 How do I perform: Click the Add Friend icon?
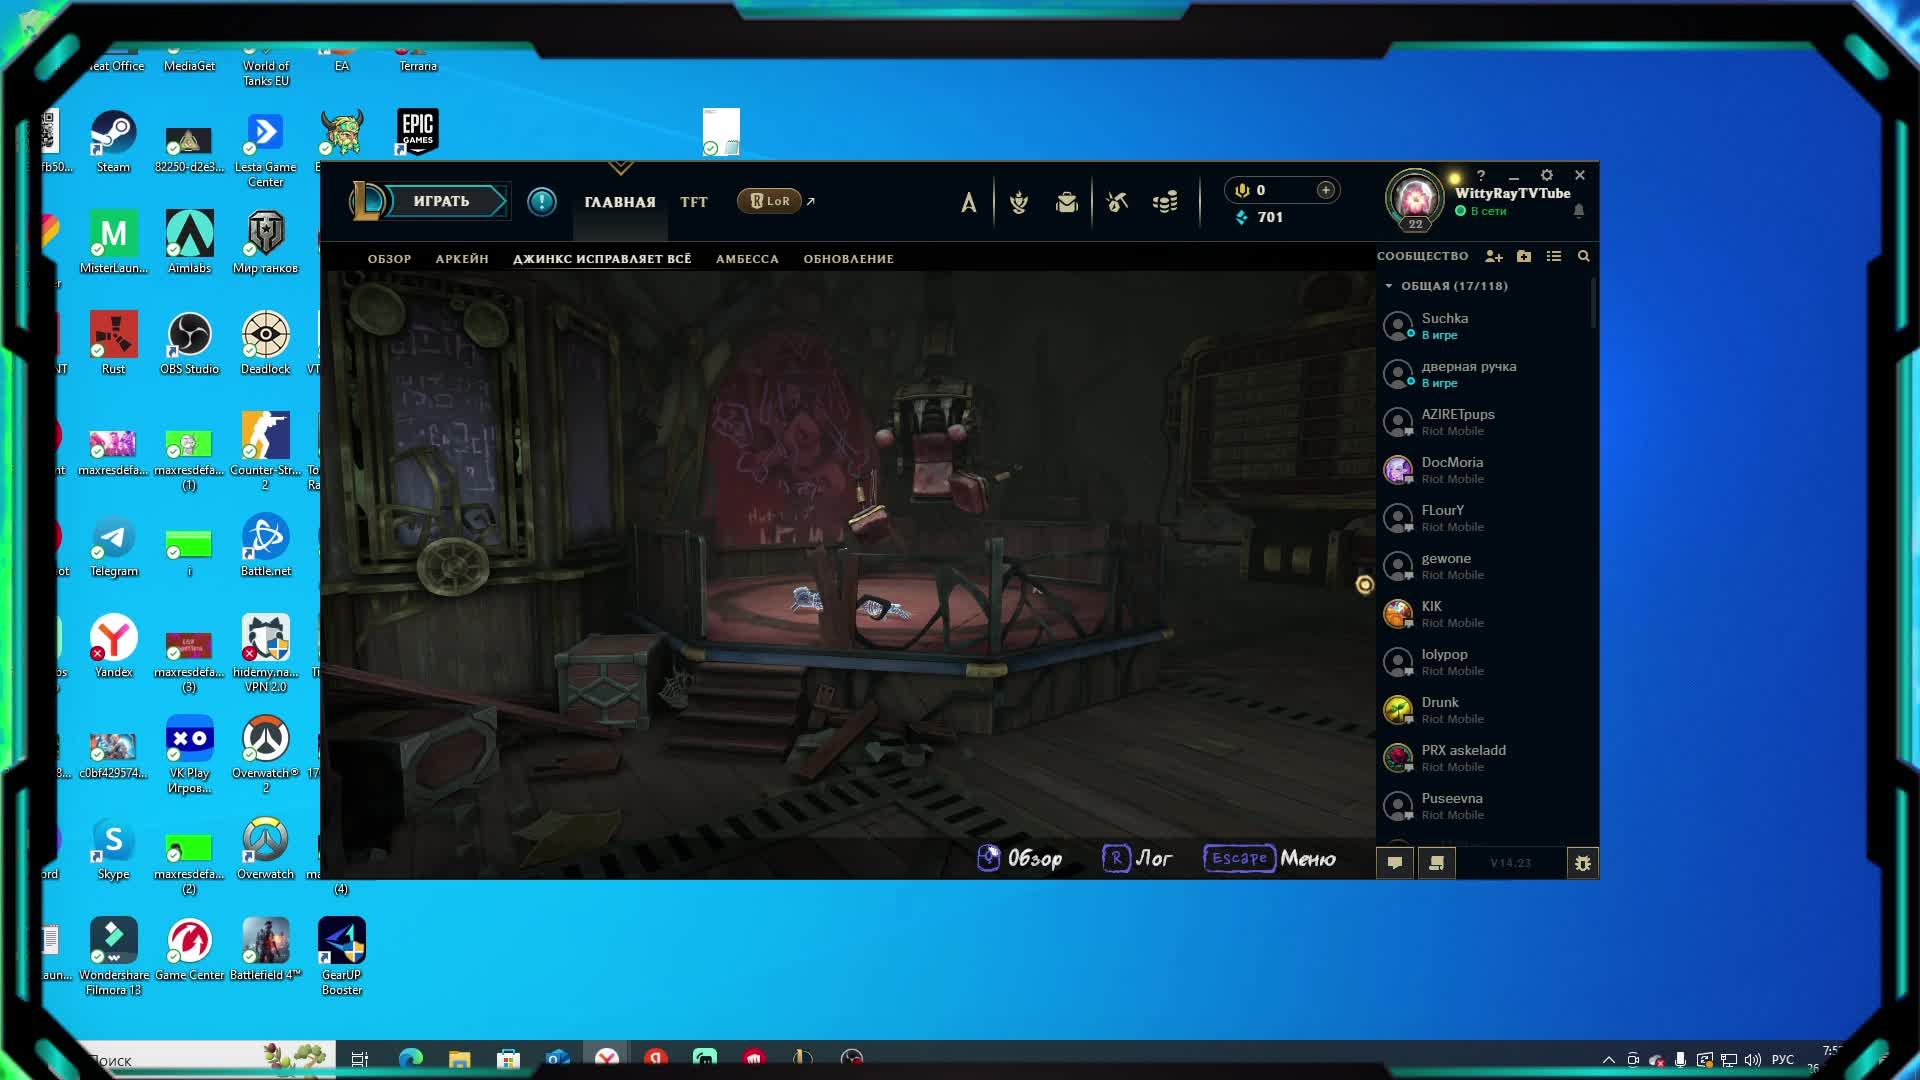click(1494, 257)
